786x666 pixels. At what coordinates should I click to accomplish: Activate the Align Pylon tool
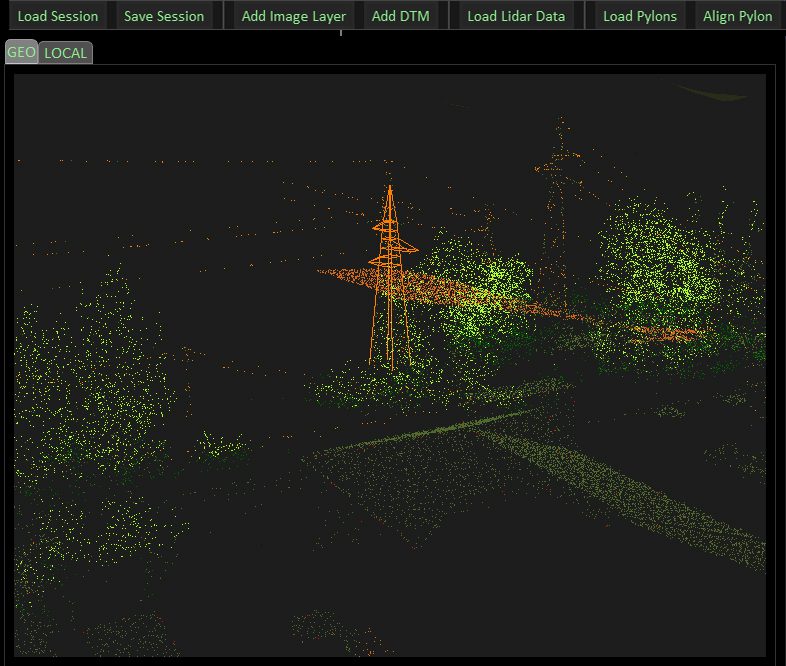pyautogui.click(x=737, y=16)
